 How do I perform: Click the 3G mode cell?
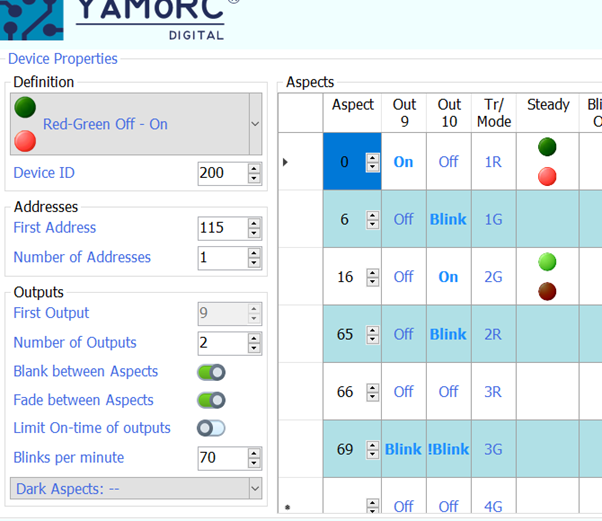point(494,449)
